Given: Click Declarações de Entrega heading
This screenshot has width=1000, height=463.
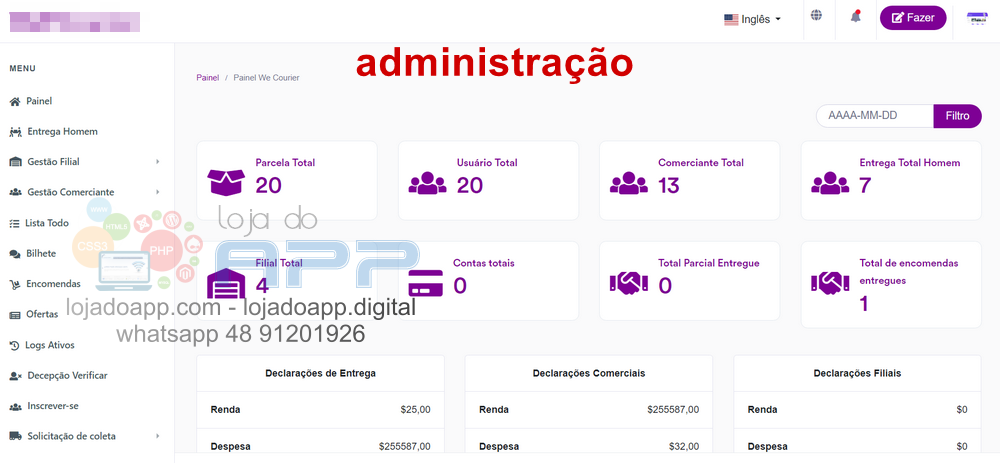Looking at the screenshot, I should [x=320, y=373].
